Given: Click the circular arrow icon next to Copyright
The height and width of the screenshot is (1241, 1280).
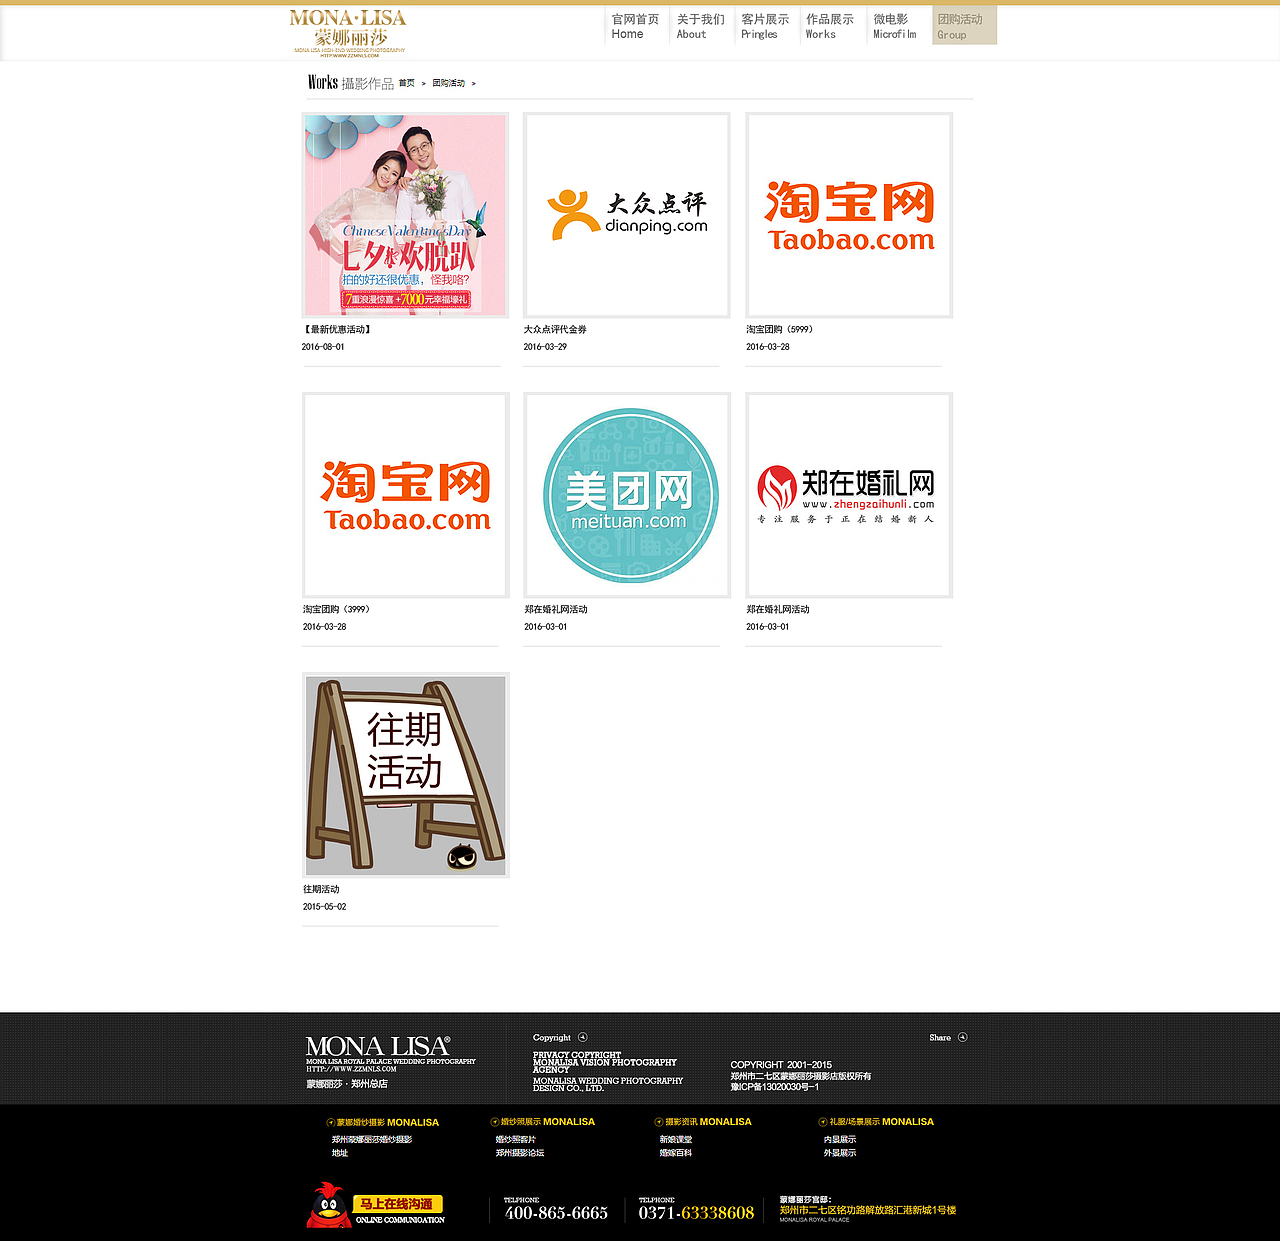Looking at the screenshot, I should [583, 1037].
